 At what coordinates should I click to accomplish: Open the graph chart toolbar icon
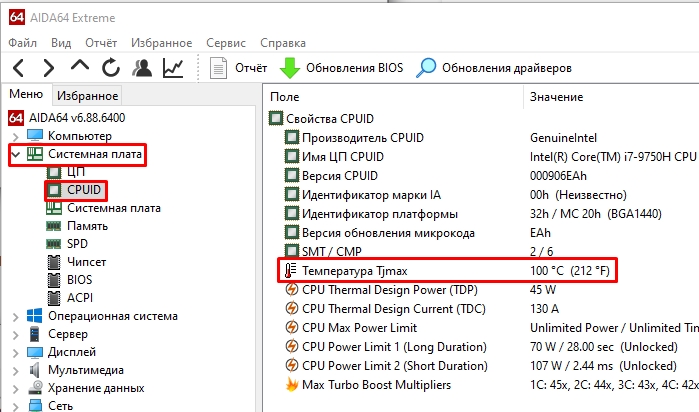click(173, 68)
